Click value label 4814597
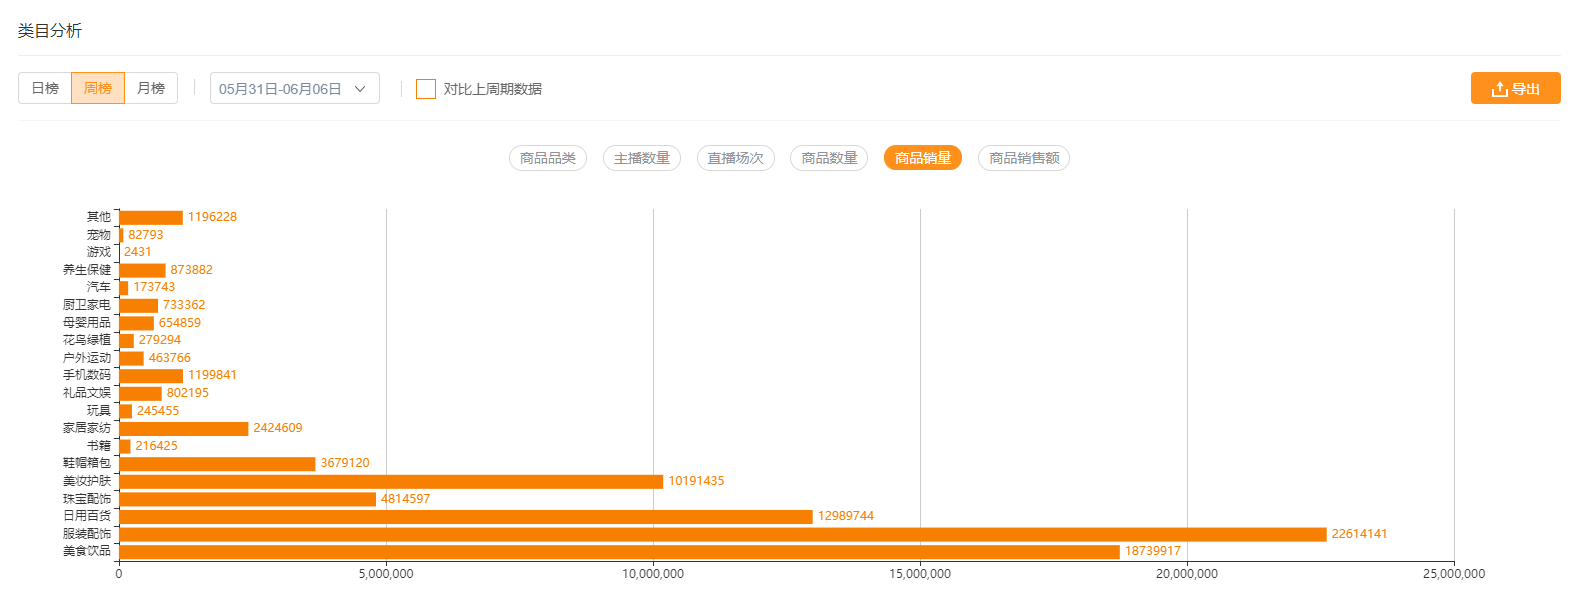1584x614 pixels. click(405, 499)
